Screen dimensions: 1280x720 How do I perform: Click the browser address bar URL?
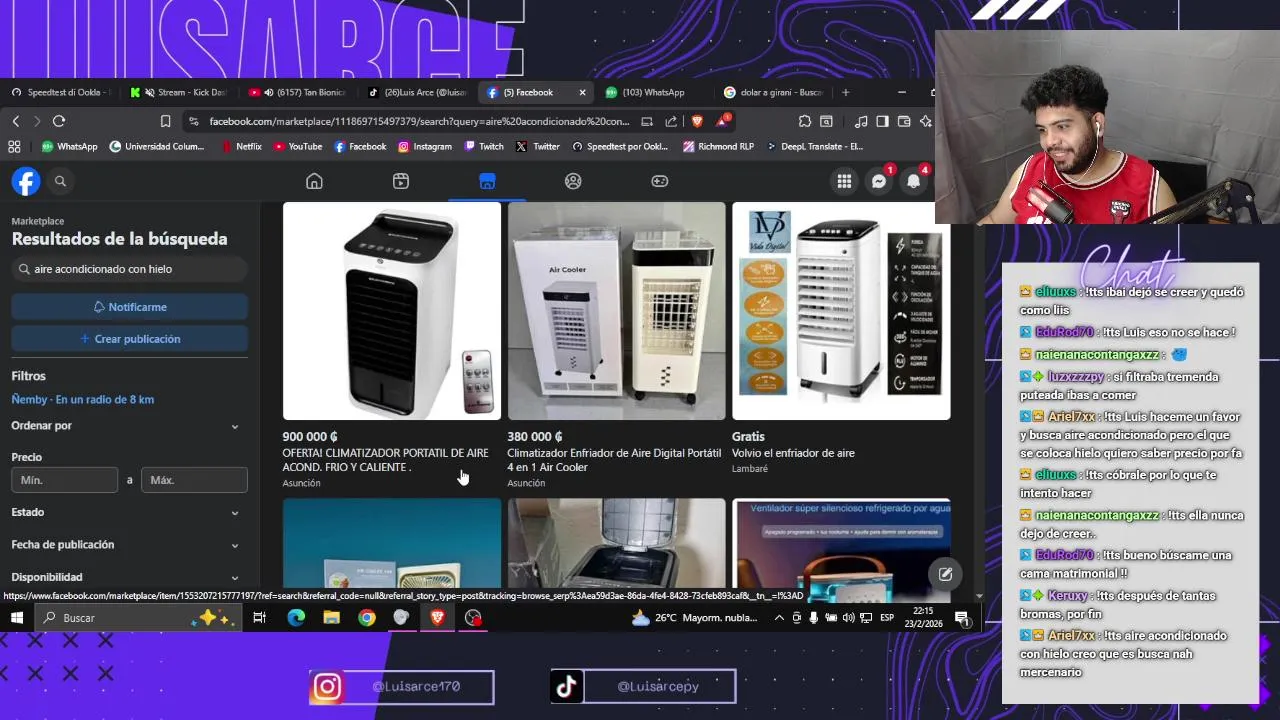click(419, 121)
